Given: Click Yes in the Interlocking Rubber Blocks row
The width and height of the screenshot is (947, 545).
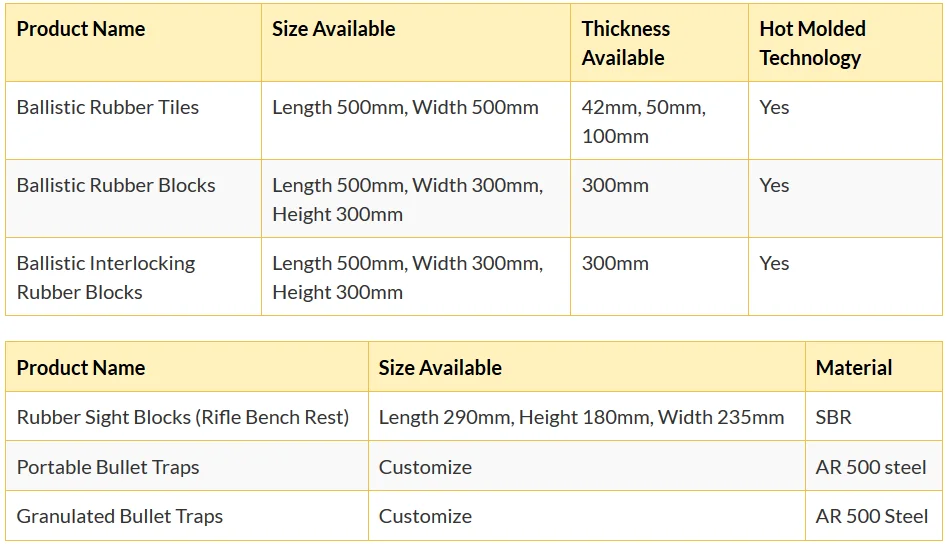Looking at the screenshot, I should 774,264.
